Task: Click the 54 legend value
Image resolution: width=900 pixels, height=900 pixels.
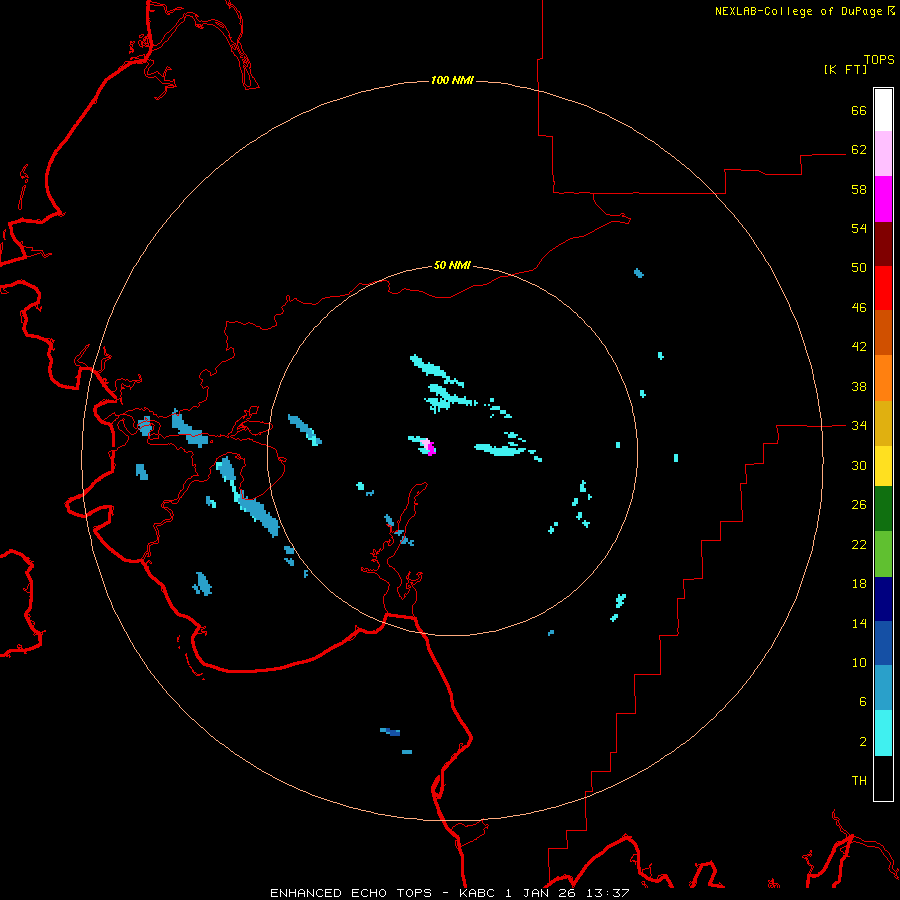Action: 859,228
